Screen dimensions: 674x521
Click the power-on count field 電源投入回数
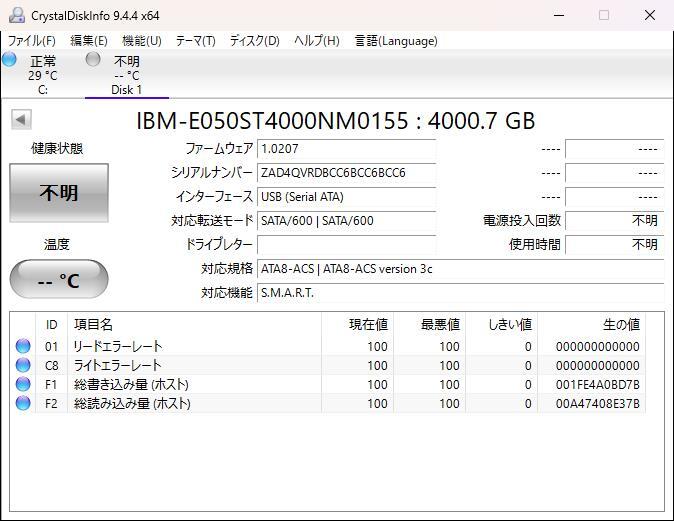coord(615,221)
